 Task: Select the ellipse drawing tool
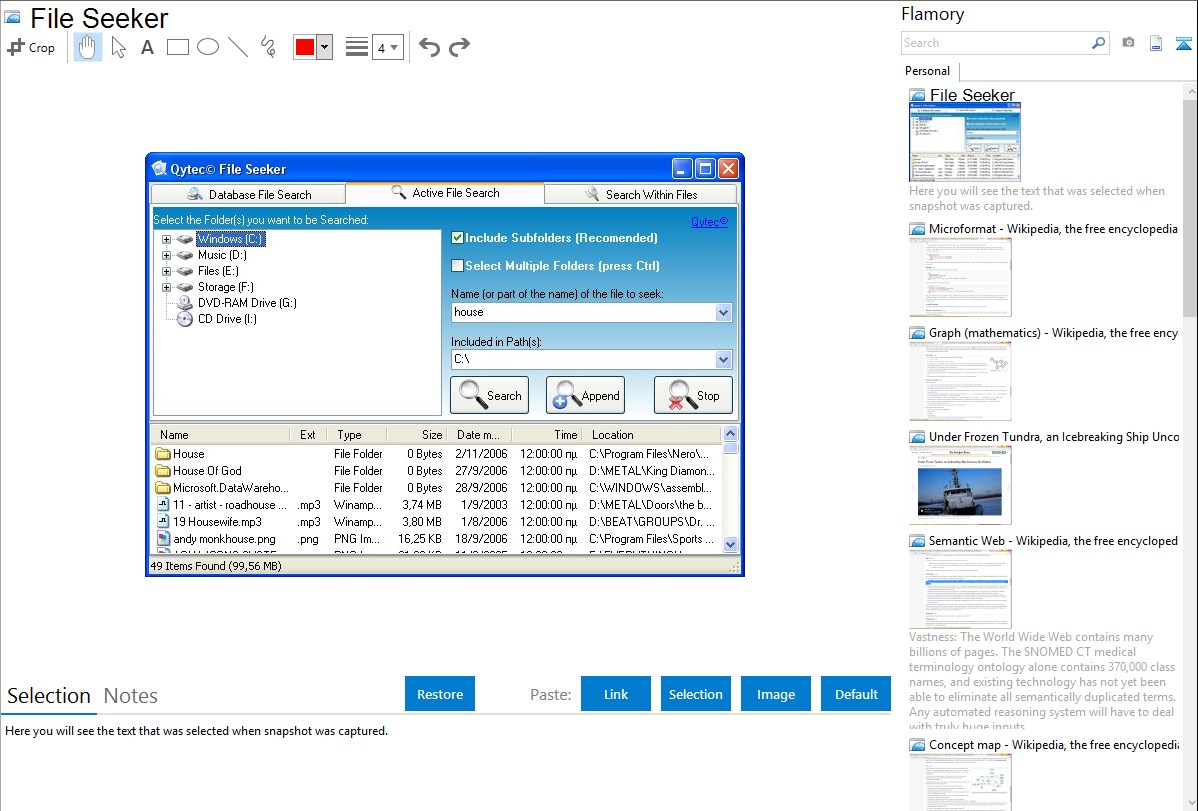pos(208,47)
